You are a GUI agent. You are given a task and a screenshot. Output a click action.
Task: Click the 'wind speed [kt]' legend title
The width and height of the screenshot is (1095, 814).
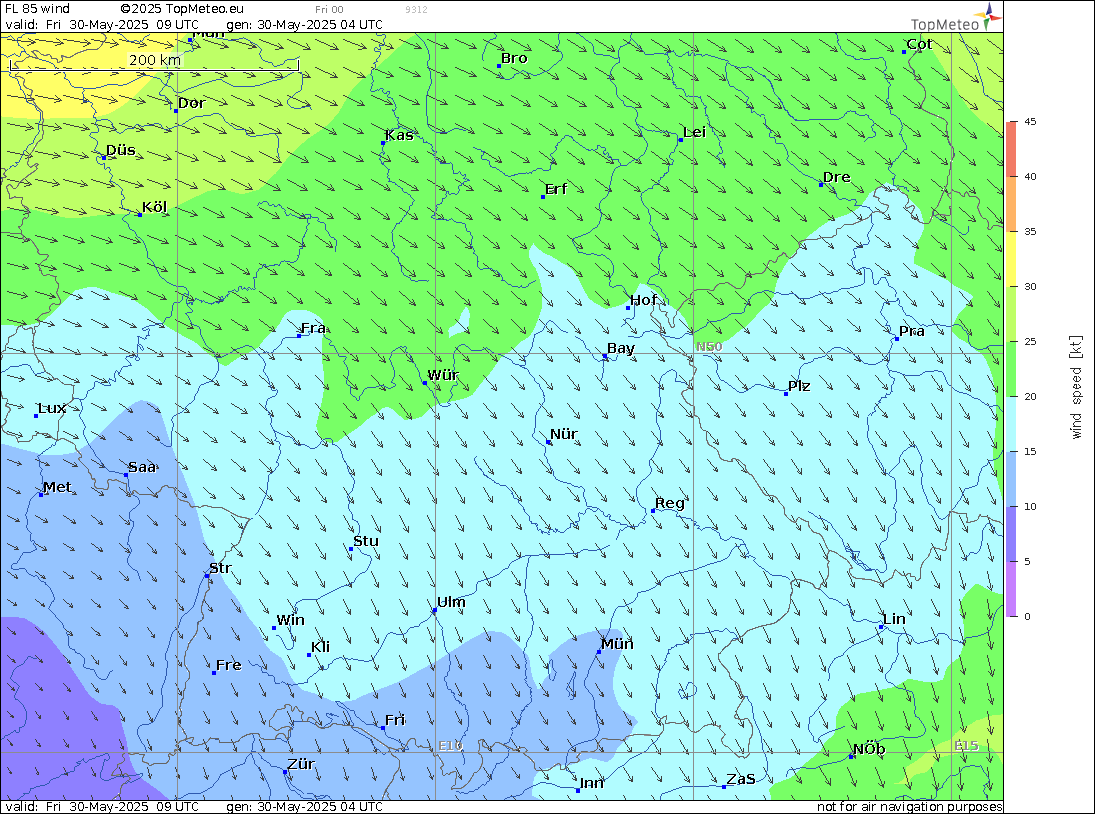tap(1076, 387)
